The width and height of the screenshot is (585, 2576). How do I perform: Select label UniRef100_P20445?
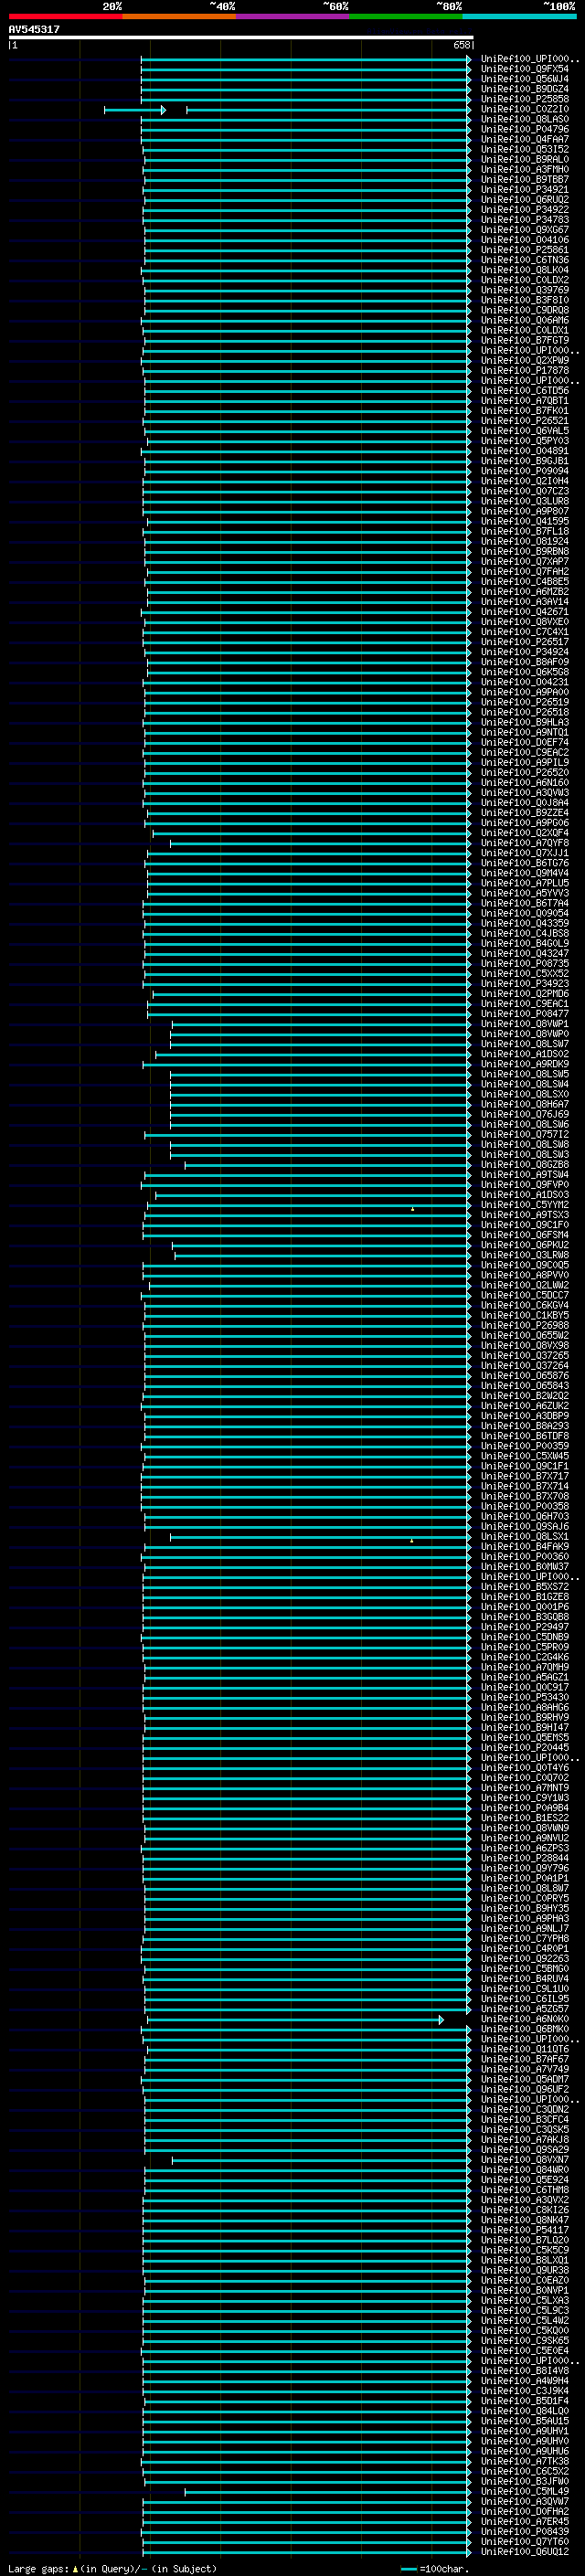[524, 1748]
